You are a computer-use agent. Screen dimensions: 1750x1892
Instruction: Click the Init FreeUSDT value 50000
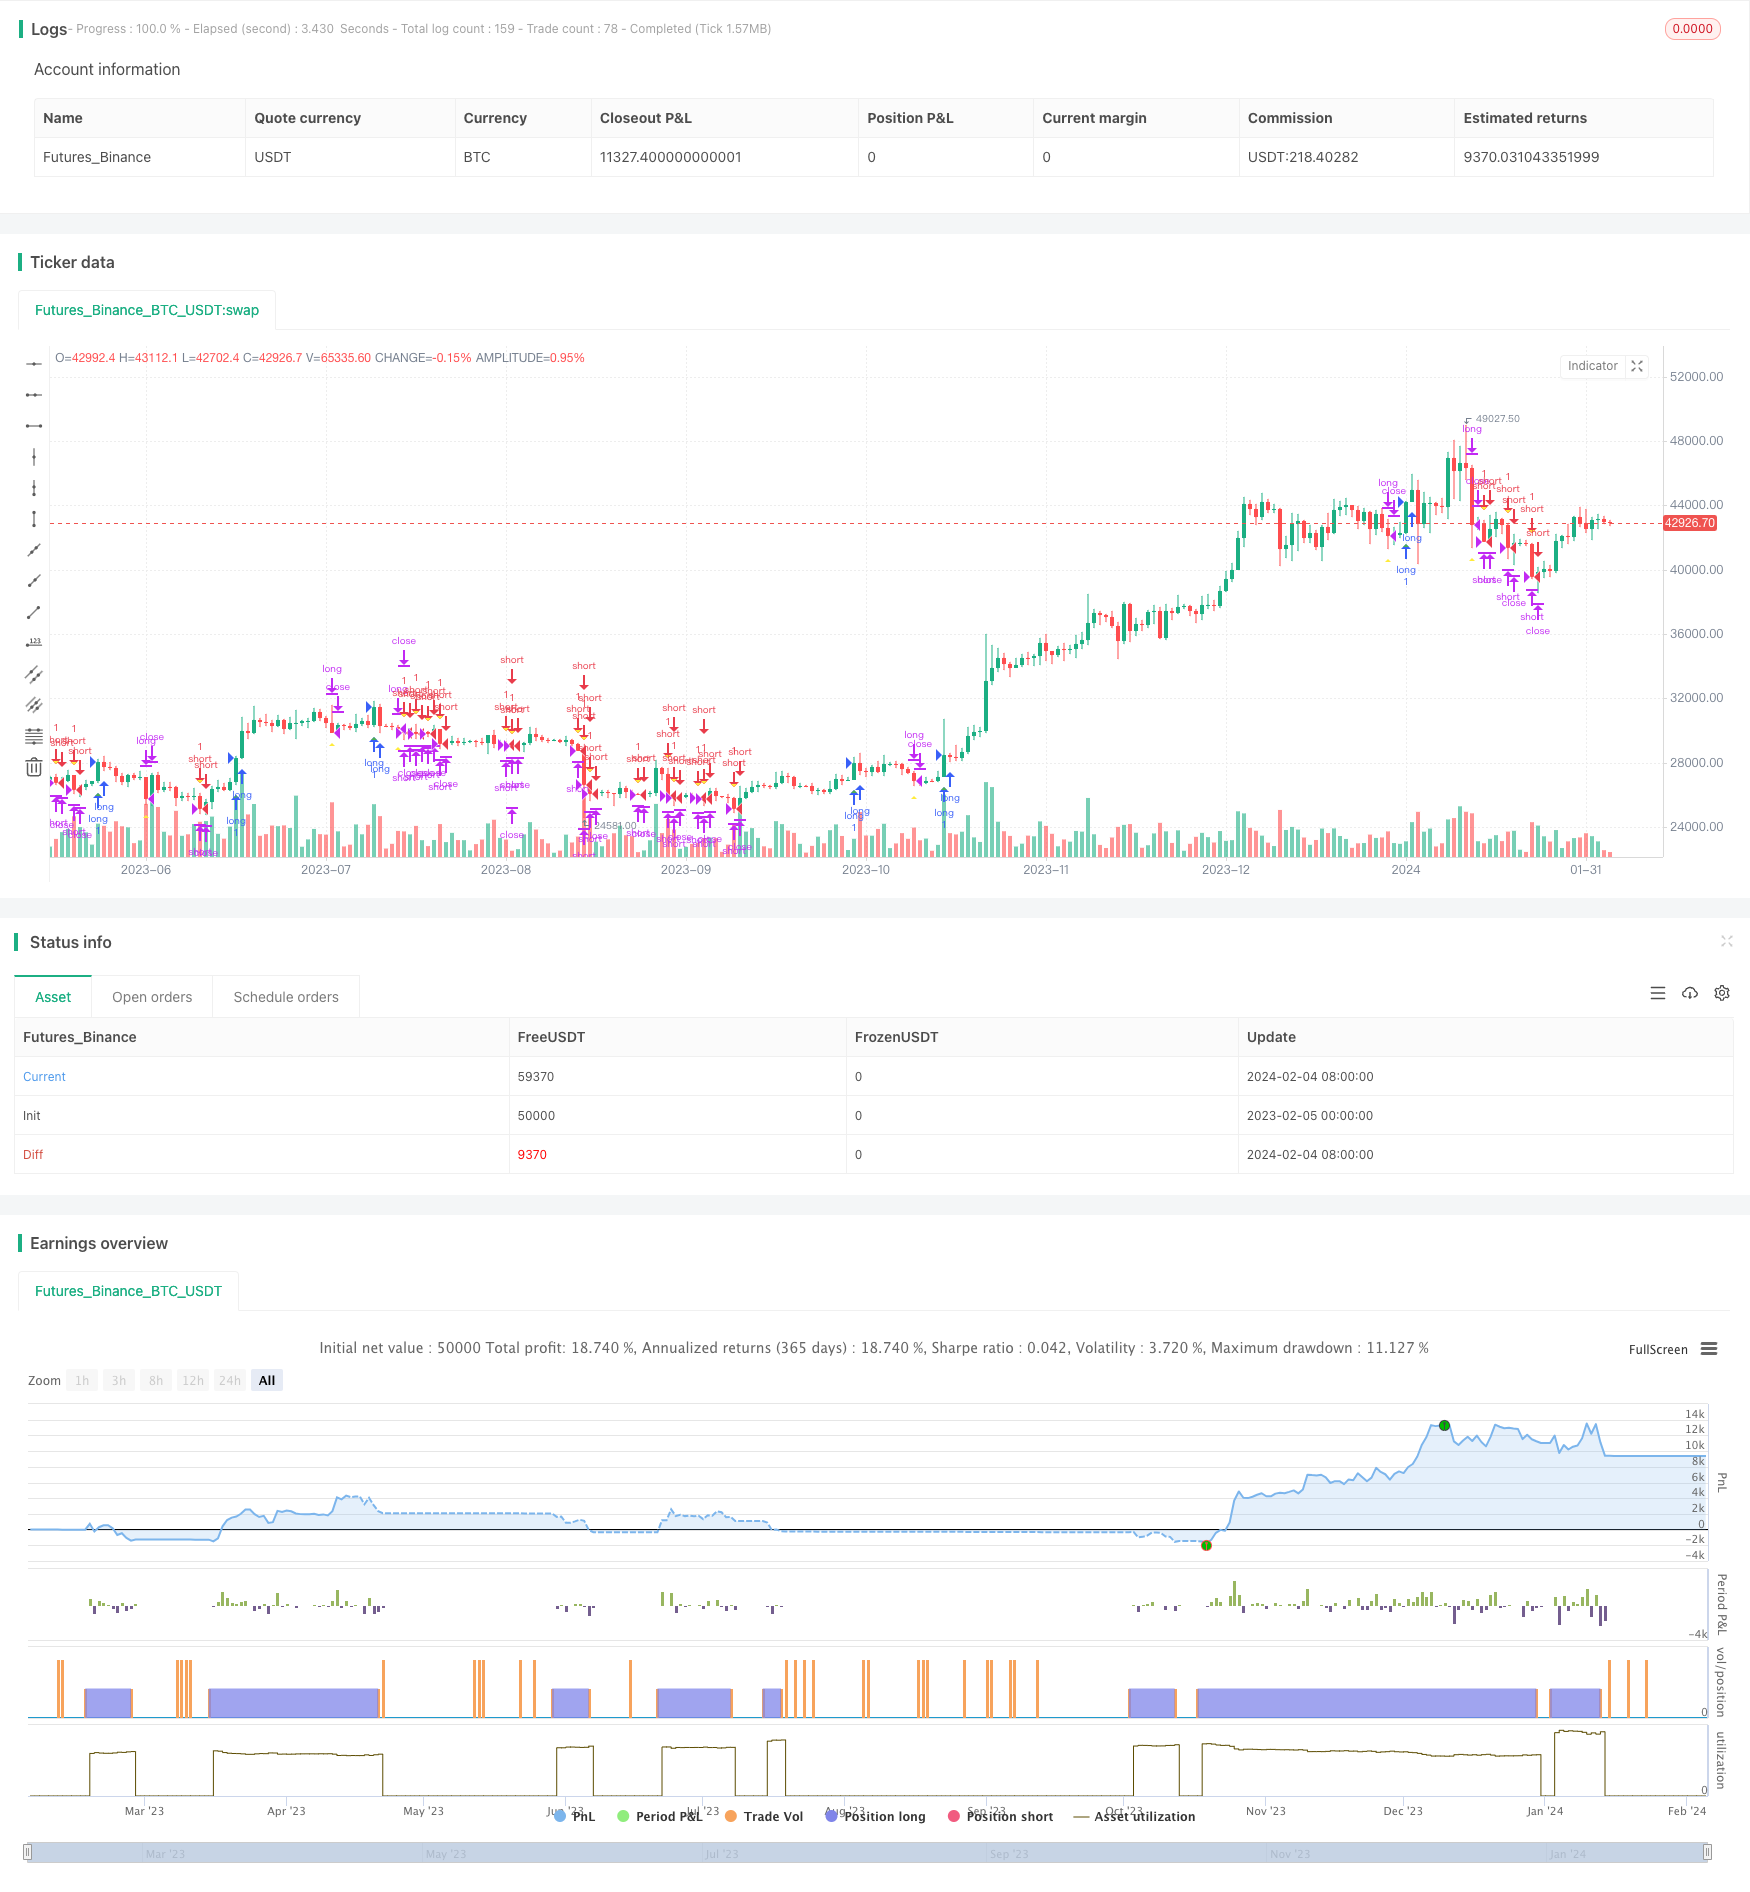(536, 1115)
